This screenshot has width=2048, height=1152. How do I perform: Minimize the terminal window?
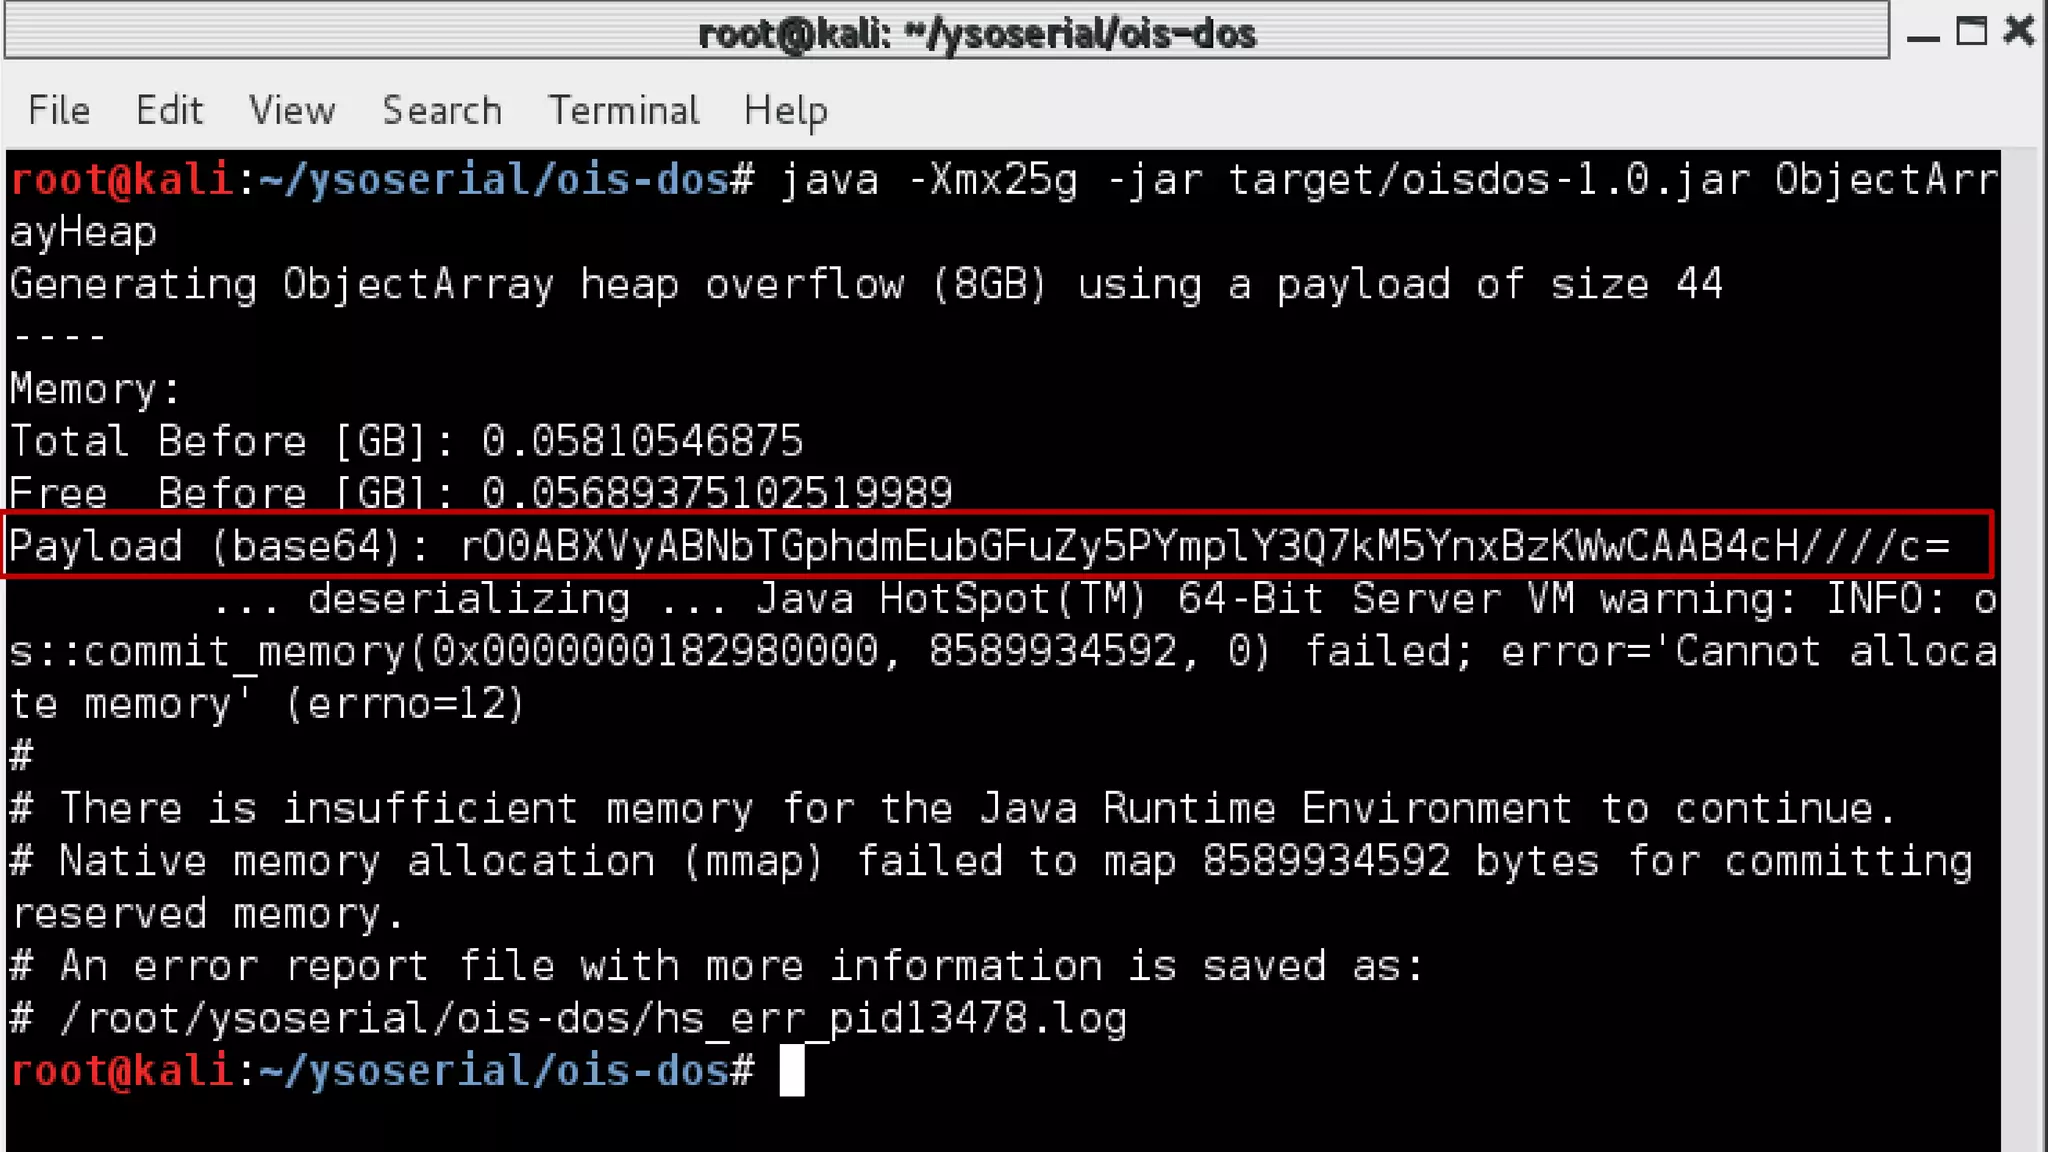[x=1922, y=34]
